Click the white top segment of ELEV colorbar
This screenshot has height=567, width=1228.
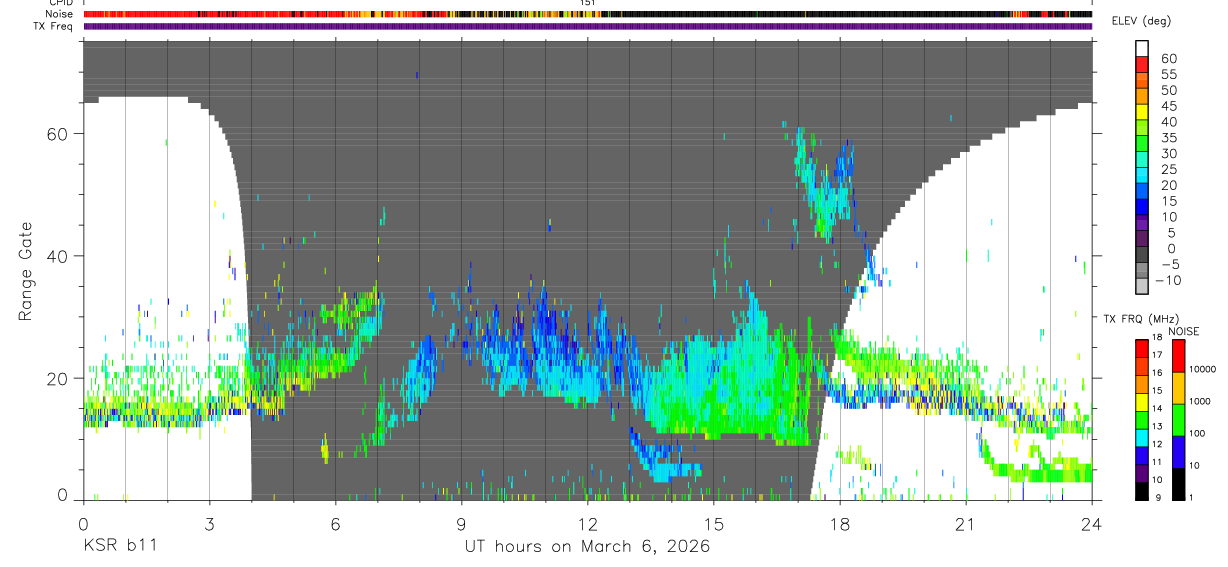[x=1142, y=48]
